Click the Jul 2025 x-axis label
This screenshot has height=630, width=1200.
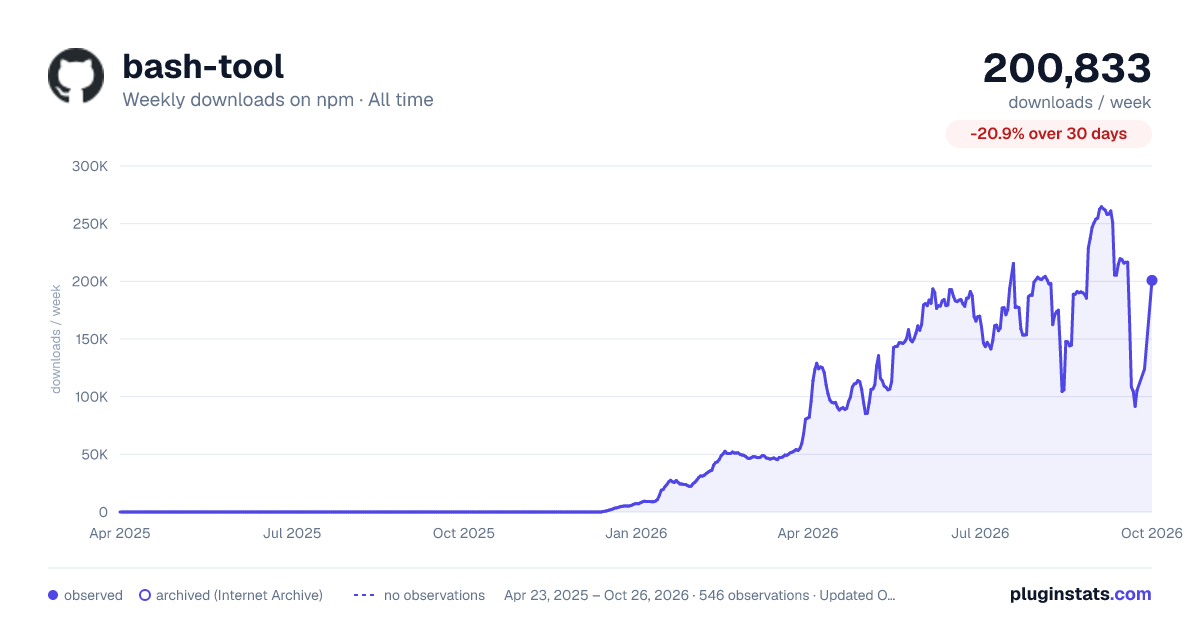tap(292, 533)
